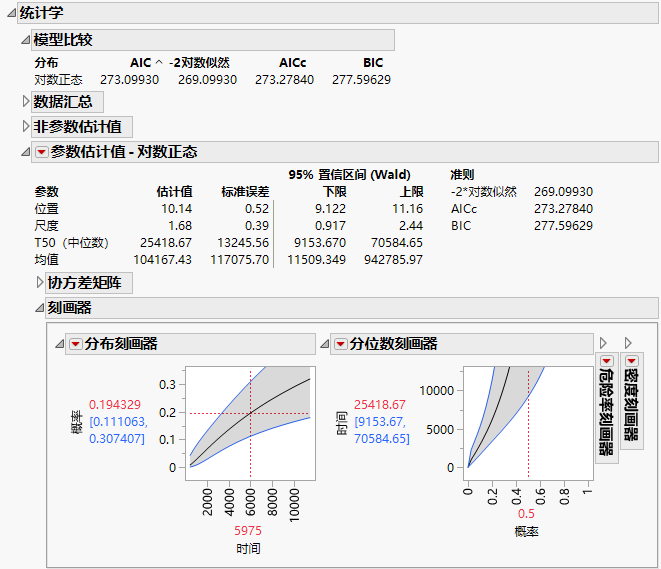The image size is (661, 569).
Task: Click the 位置 parameter row label
Action: 46,209
